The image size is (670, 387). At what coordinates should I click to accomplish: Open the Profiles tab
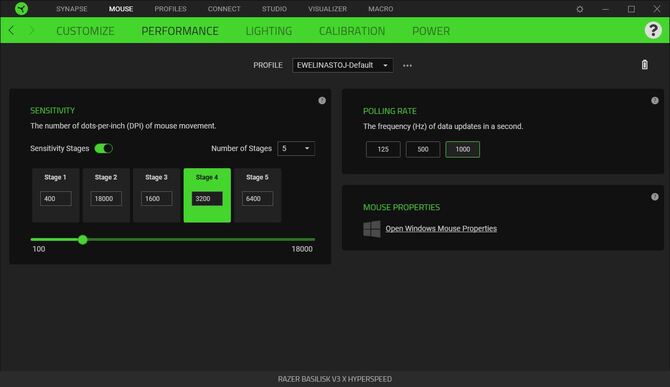point(170,9)
